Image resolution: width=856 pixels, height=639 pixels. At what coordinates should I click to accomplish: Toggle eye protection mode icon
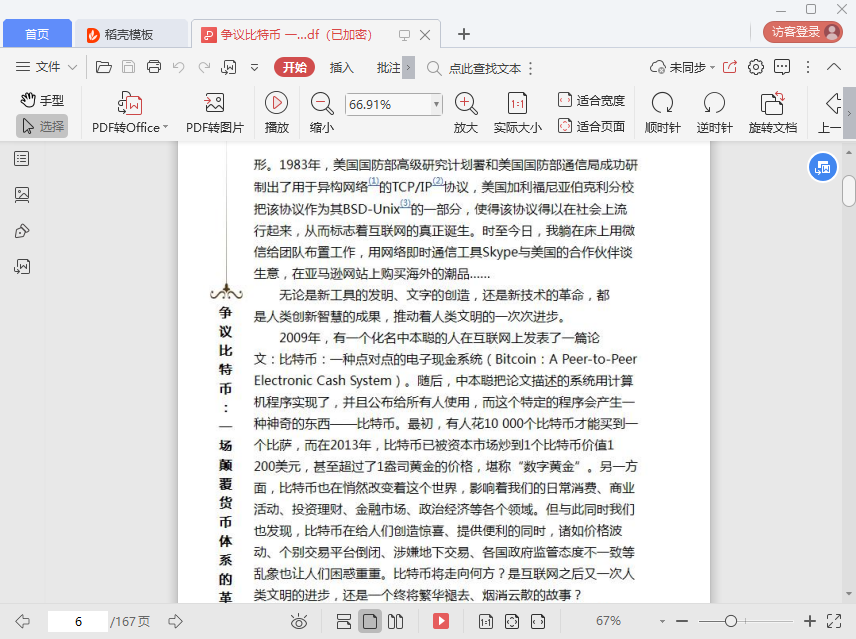(x=298, y=621)
